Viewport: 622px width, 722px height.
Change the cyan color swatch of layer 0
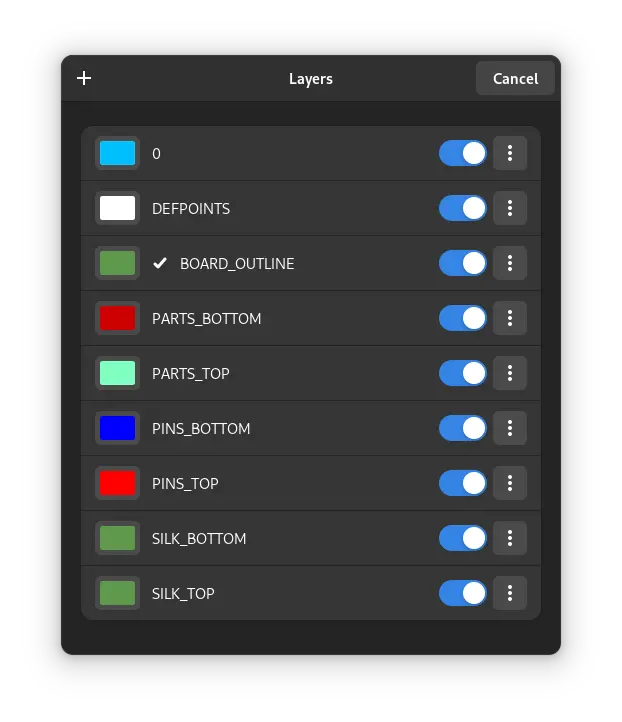(117, 153)
